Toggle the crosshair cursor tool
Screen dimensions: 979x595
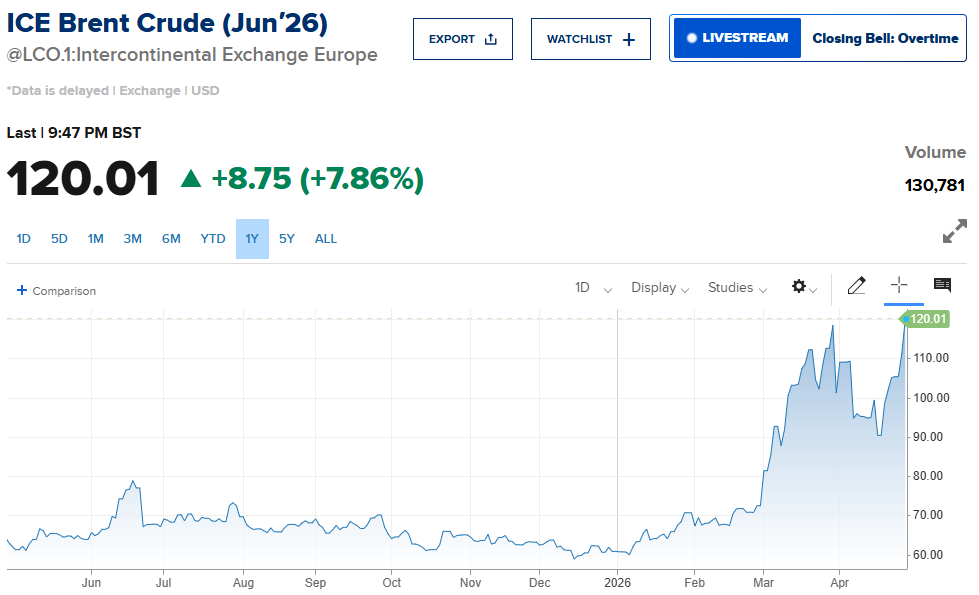point(899,285)
